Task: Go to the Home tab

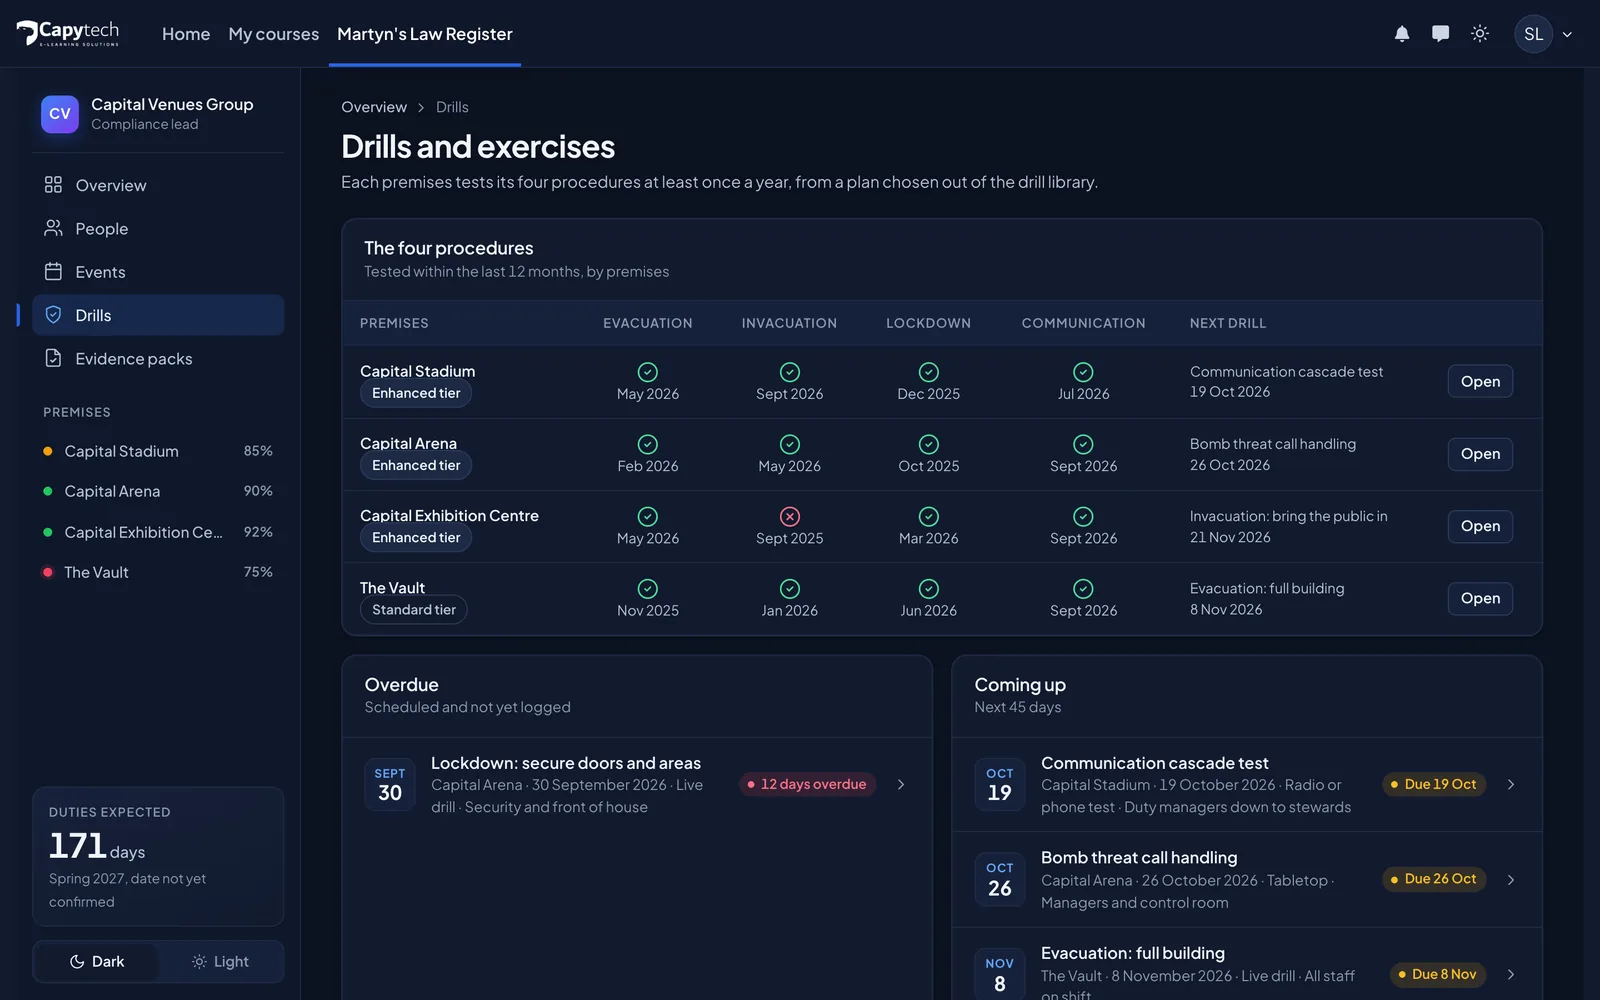Action: [x=186, y=34]
